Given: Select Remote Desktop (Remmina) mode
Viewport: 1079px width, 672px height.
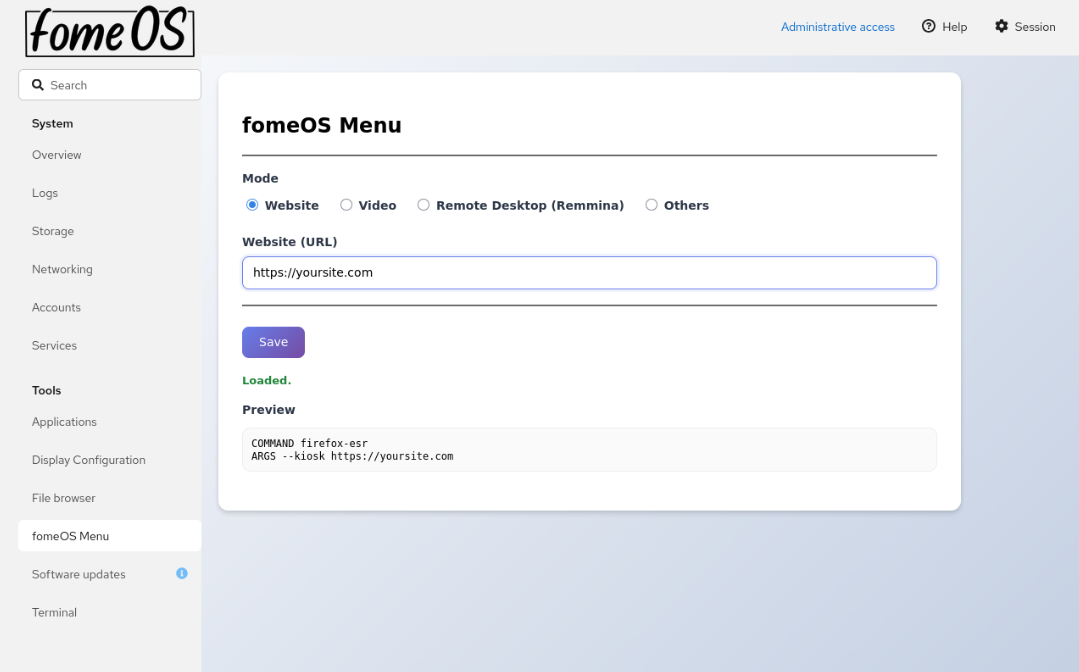Looking at the screenshot, I should [x=423, y=204].
